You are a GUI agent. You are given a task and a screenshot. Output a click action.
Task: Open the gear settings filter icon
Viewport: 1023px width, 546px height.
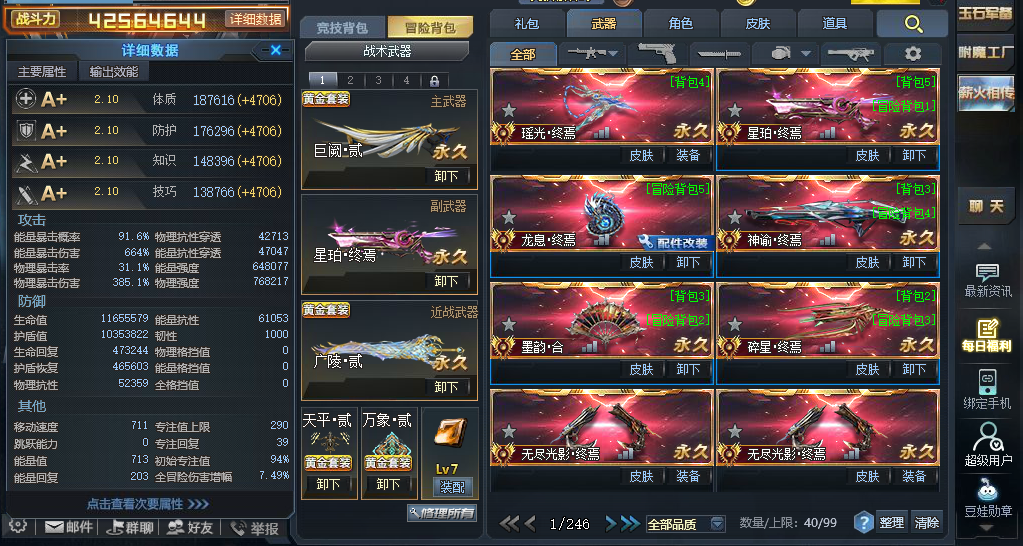pyautogui.click(x=912, y=53)
